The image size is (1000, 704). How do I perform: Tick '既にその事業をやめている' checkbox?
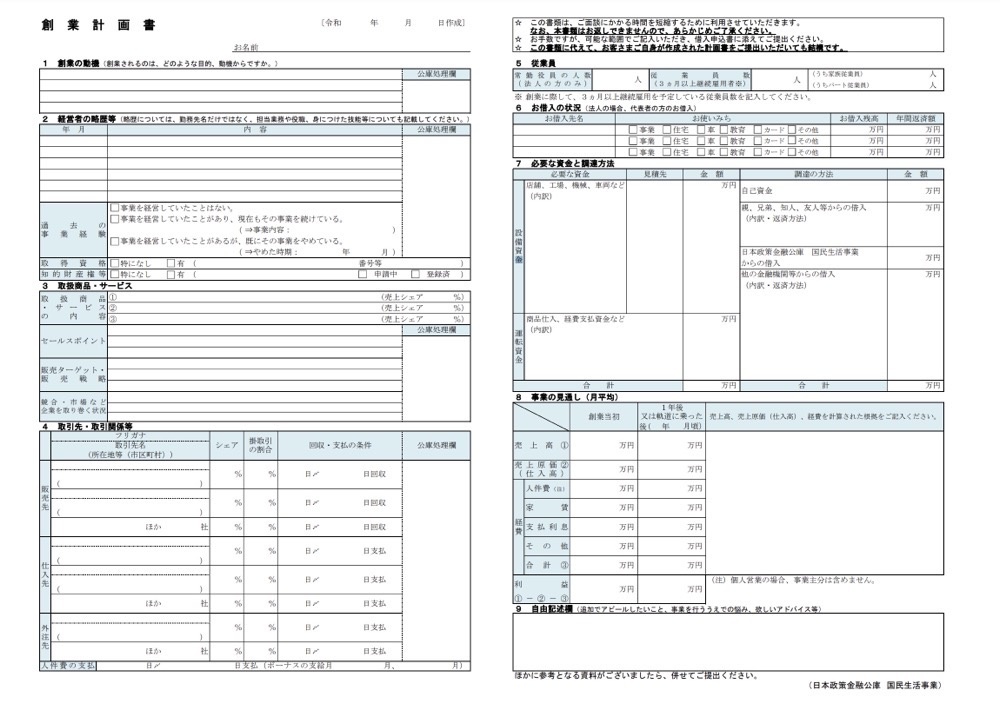(115, 241)
